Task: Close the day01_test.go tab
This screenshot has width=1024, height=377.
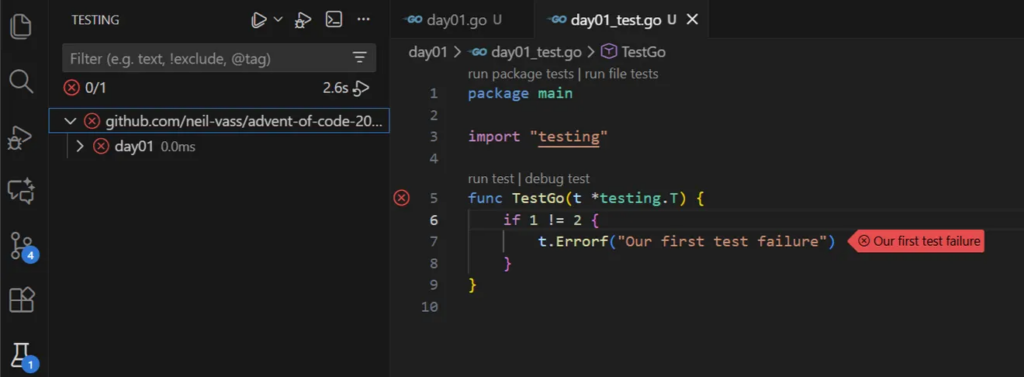Action: [692, 20]
